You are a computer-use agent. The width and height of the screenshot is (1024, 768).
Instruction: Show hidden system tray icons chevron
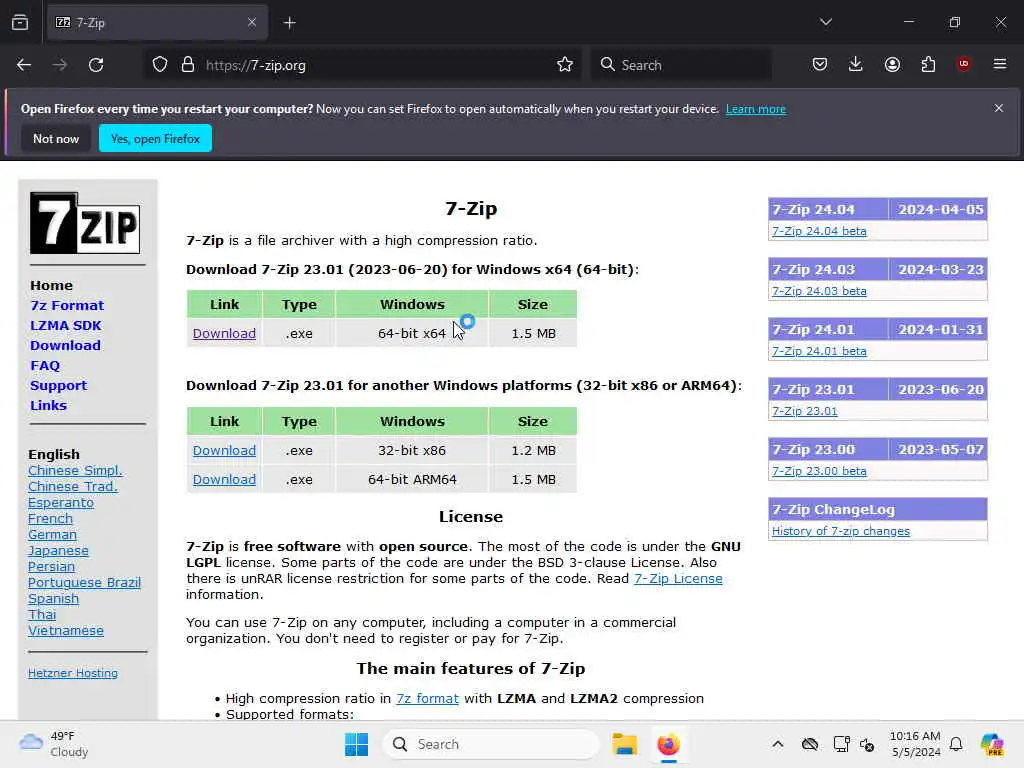(778, 744)
